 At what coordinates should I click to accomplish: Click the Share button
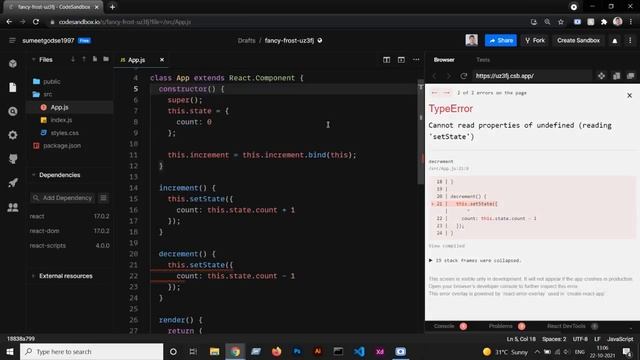pyautogui.click(x=501, y=40)
